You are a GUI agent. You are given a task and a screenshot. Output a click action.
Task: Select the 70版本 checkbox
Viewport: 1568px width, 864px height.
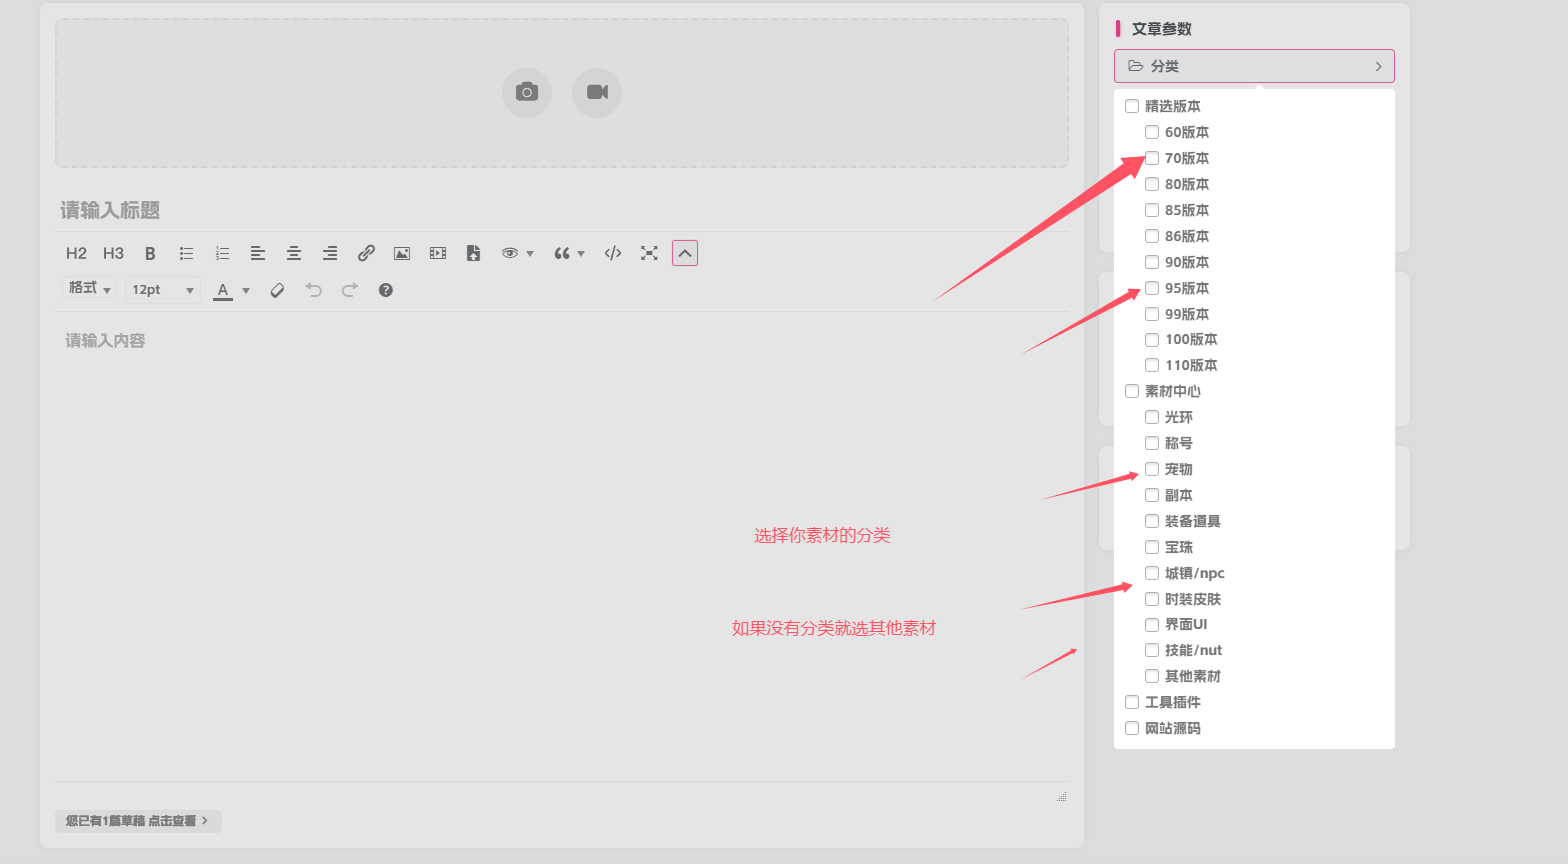(x=1152, y=158)
